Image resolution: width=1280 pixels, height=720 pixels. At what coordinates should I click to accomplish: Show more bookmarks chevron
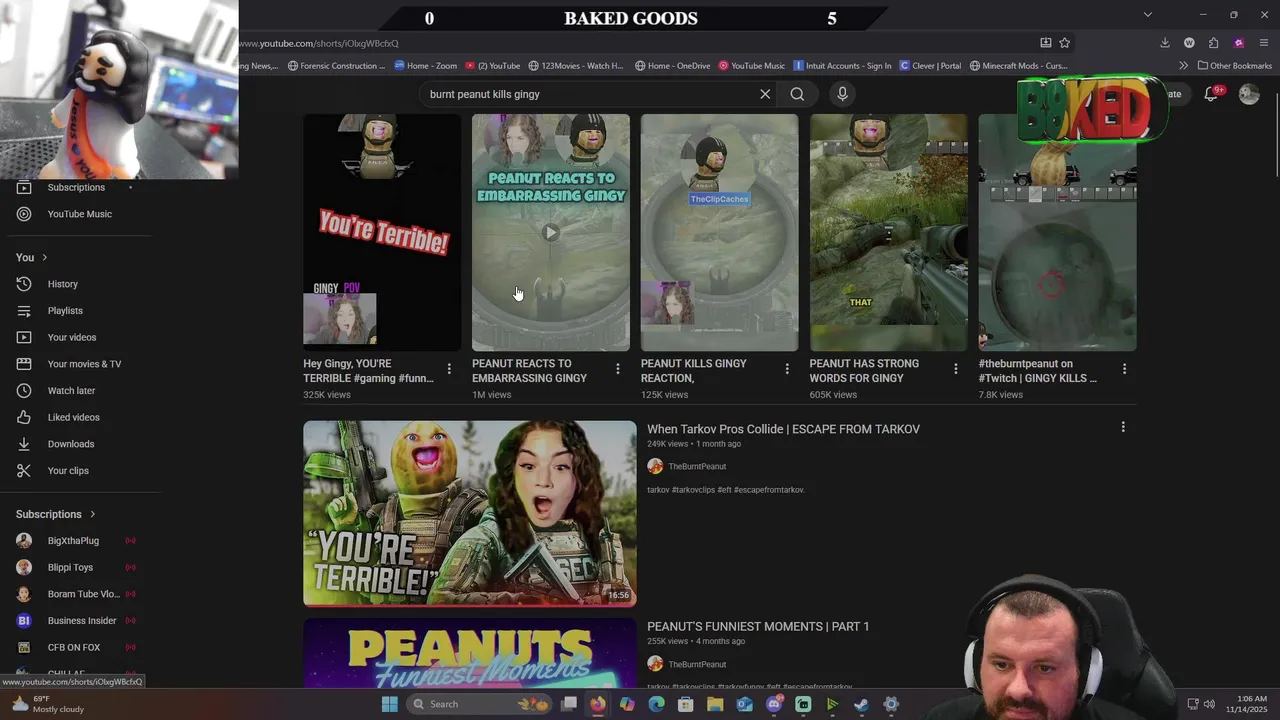pos(1183,66)
